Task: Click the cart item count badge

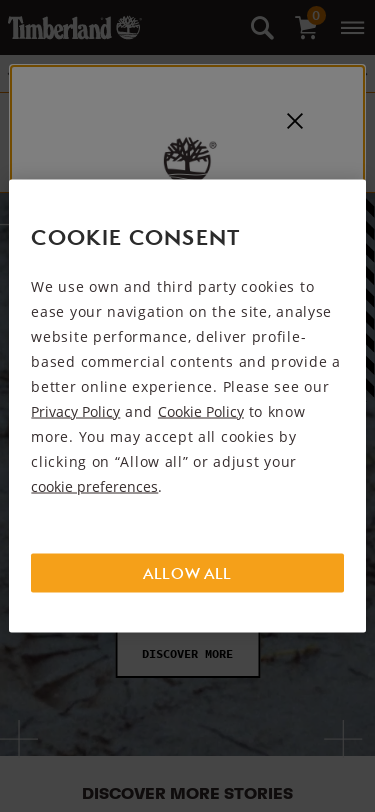Action: [x=316, y=16]
